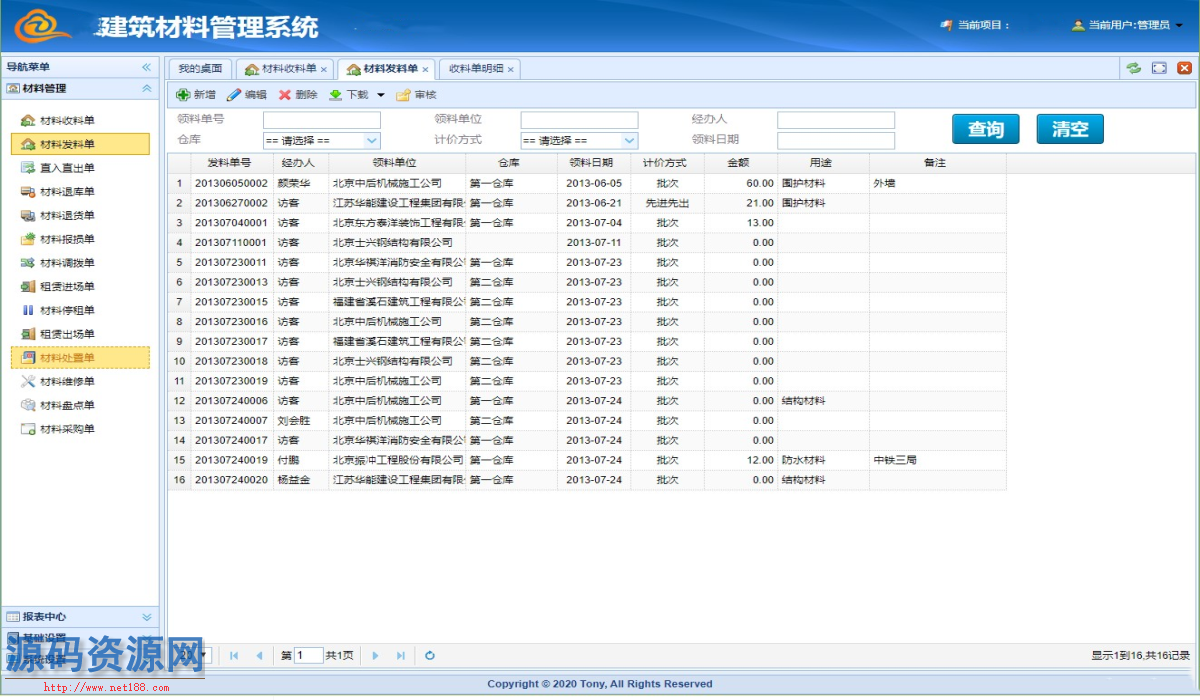Viewport: 1200px width, 700px height.
Task: Collapse the 材料管理 accordion section
Action: 146,88
